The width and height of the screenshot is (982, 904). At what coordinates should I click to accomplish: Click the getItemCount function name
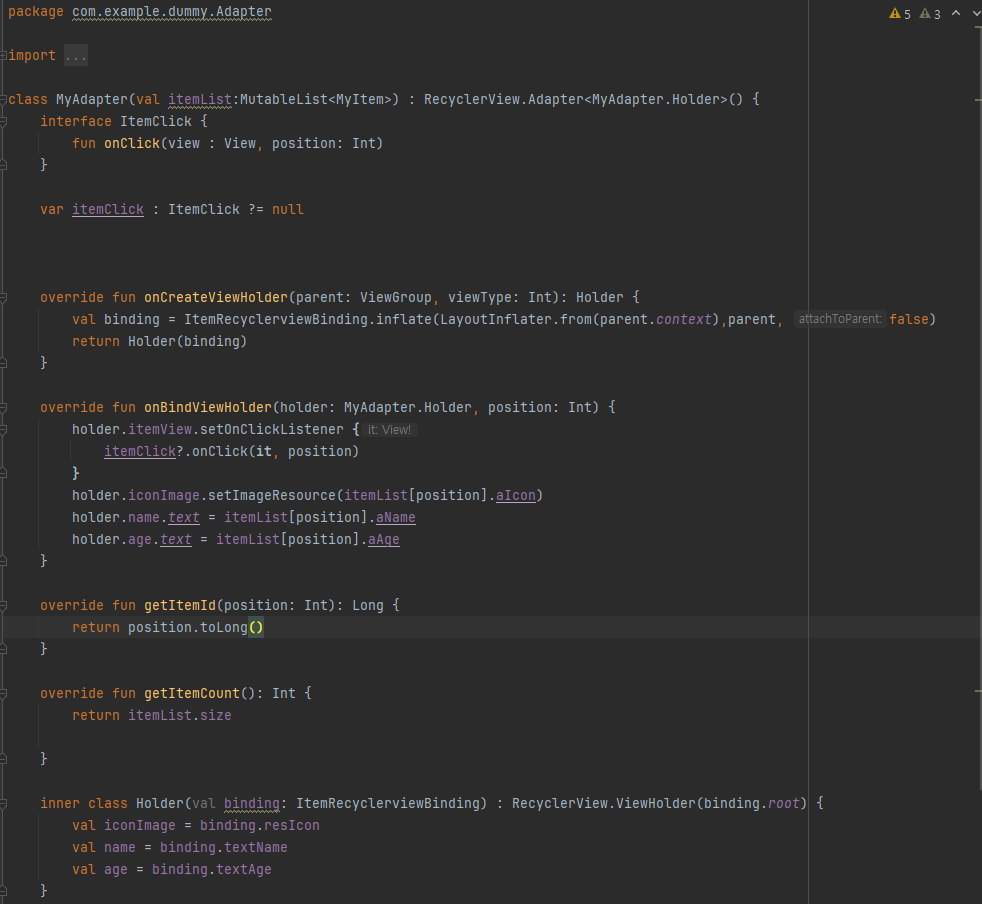tap(192, 694)
